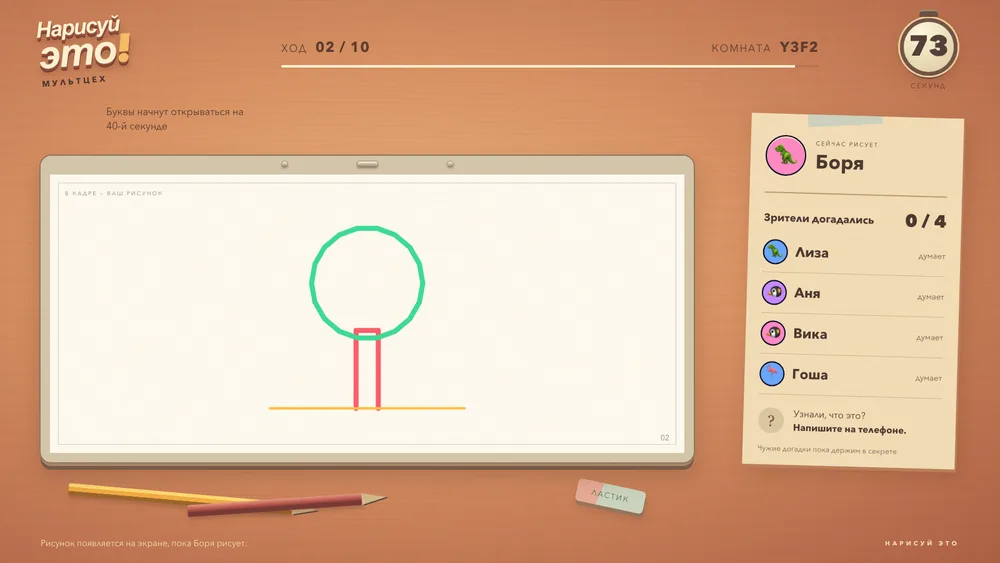Click the Напишите на телефоне text
This screenshot has width=1000, height=563.
[x=849, y=430]
